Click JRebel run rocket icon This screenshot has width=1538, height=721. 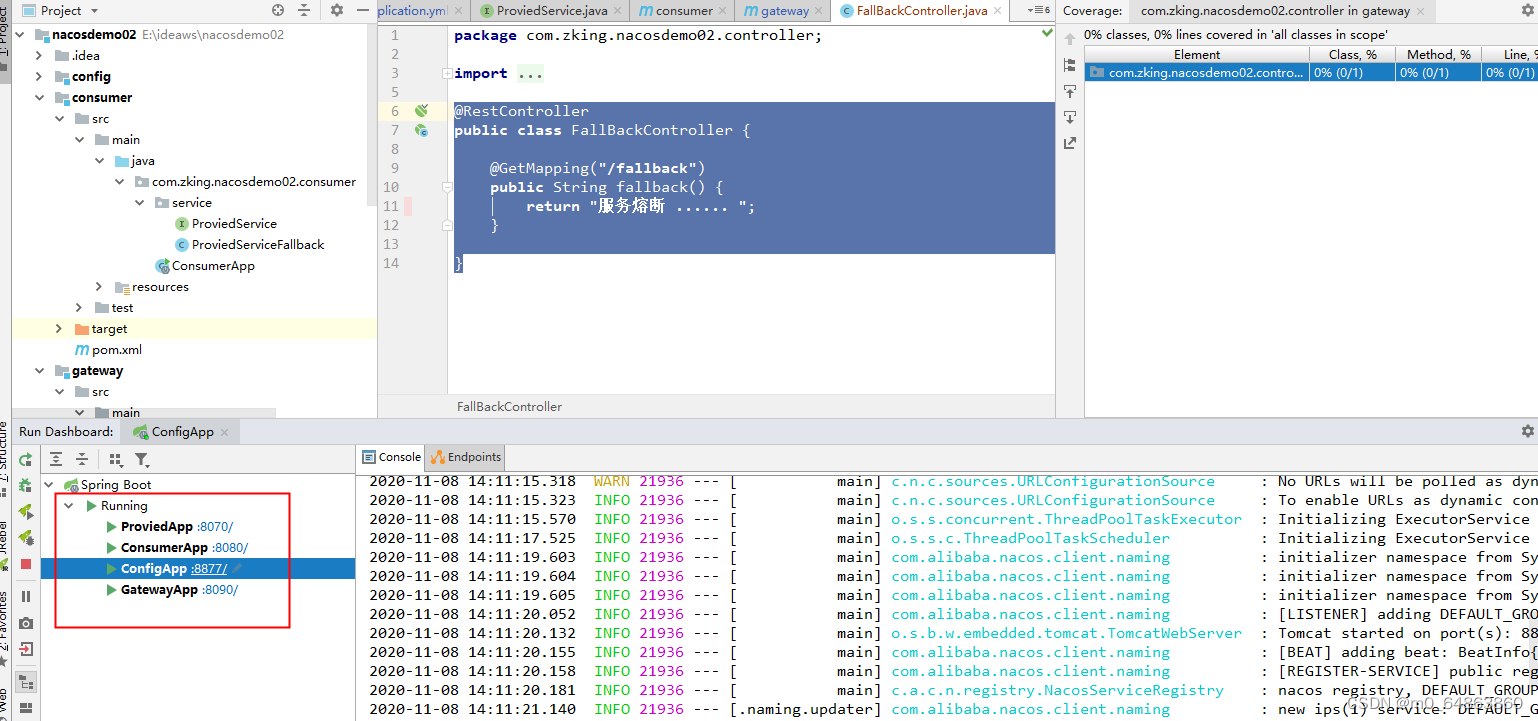point(26,512)
